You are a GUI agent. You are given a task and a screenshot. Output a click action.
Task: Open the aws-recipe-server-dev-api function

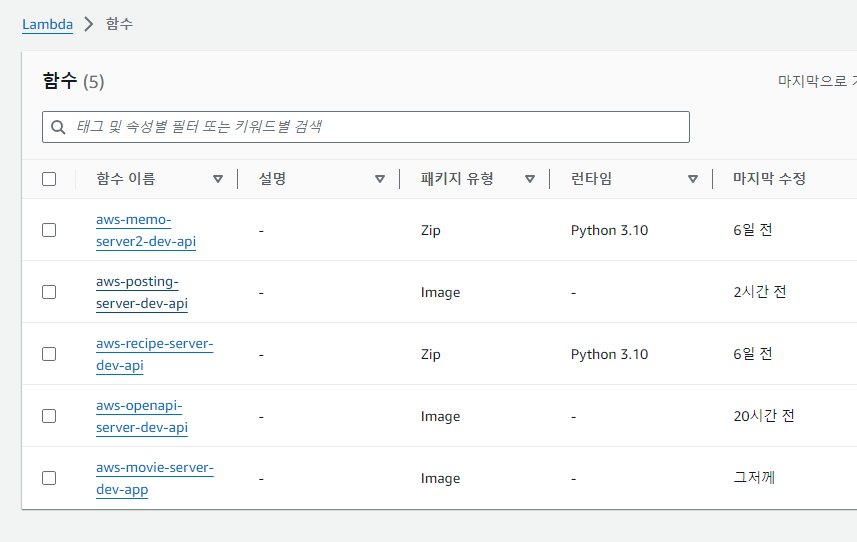[155, 355]
